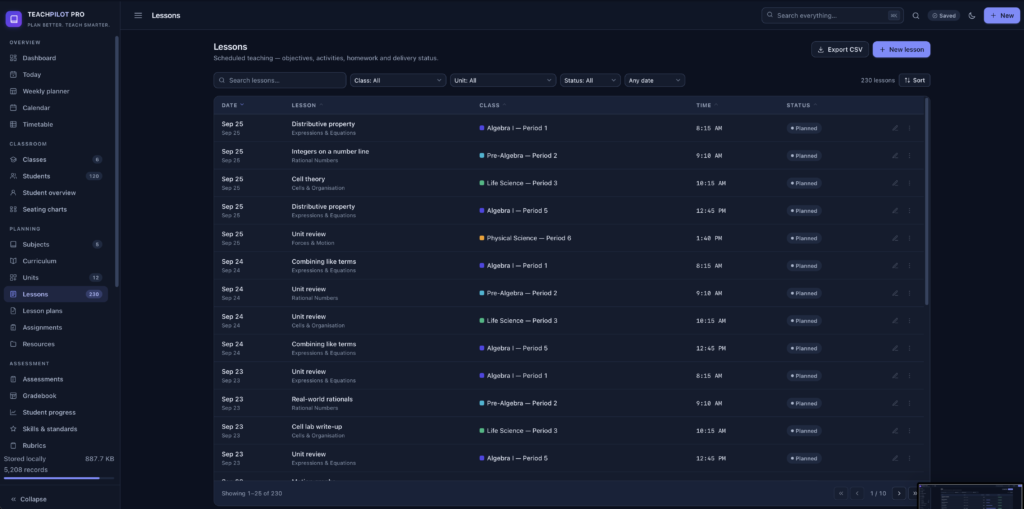Image resolution: width=1024 pixels, height=509 pixels.
Task: Sort table by the STATUS column header
Action: (x=802, y=105)
